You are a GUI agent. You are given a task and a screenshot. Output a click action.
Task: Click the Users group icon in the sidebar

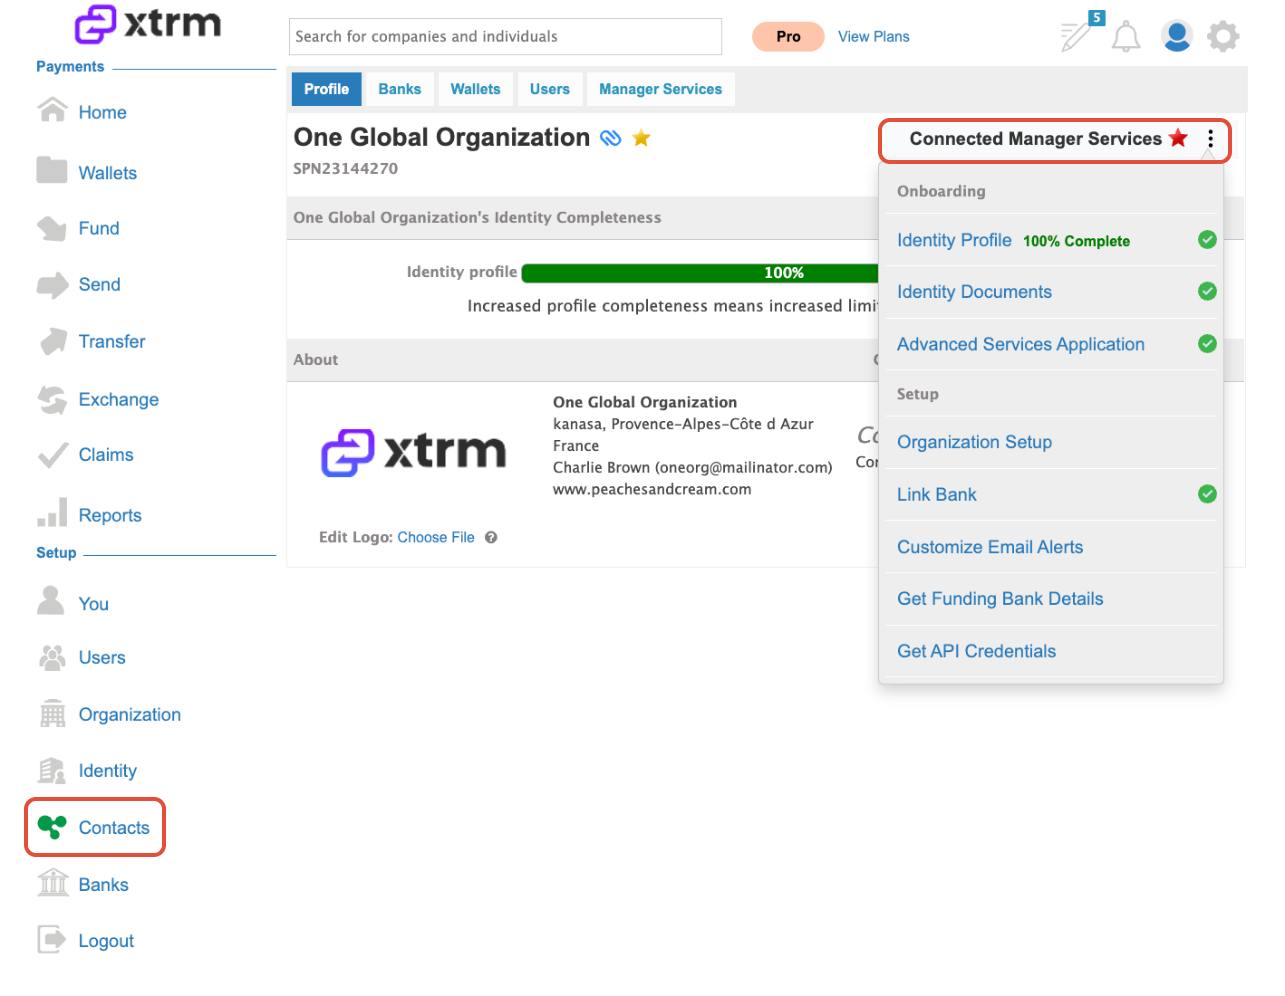[52, 657]
